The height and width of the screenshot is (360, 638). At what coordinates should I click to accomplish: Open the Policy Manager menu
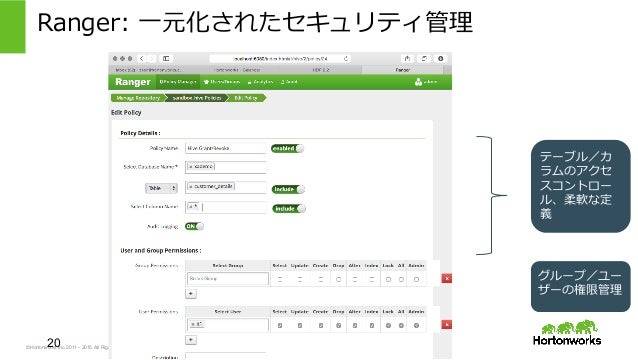[178, 82]
